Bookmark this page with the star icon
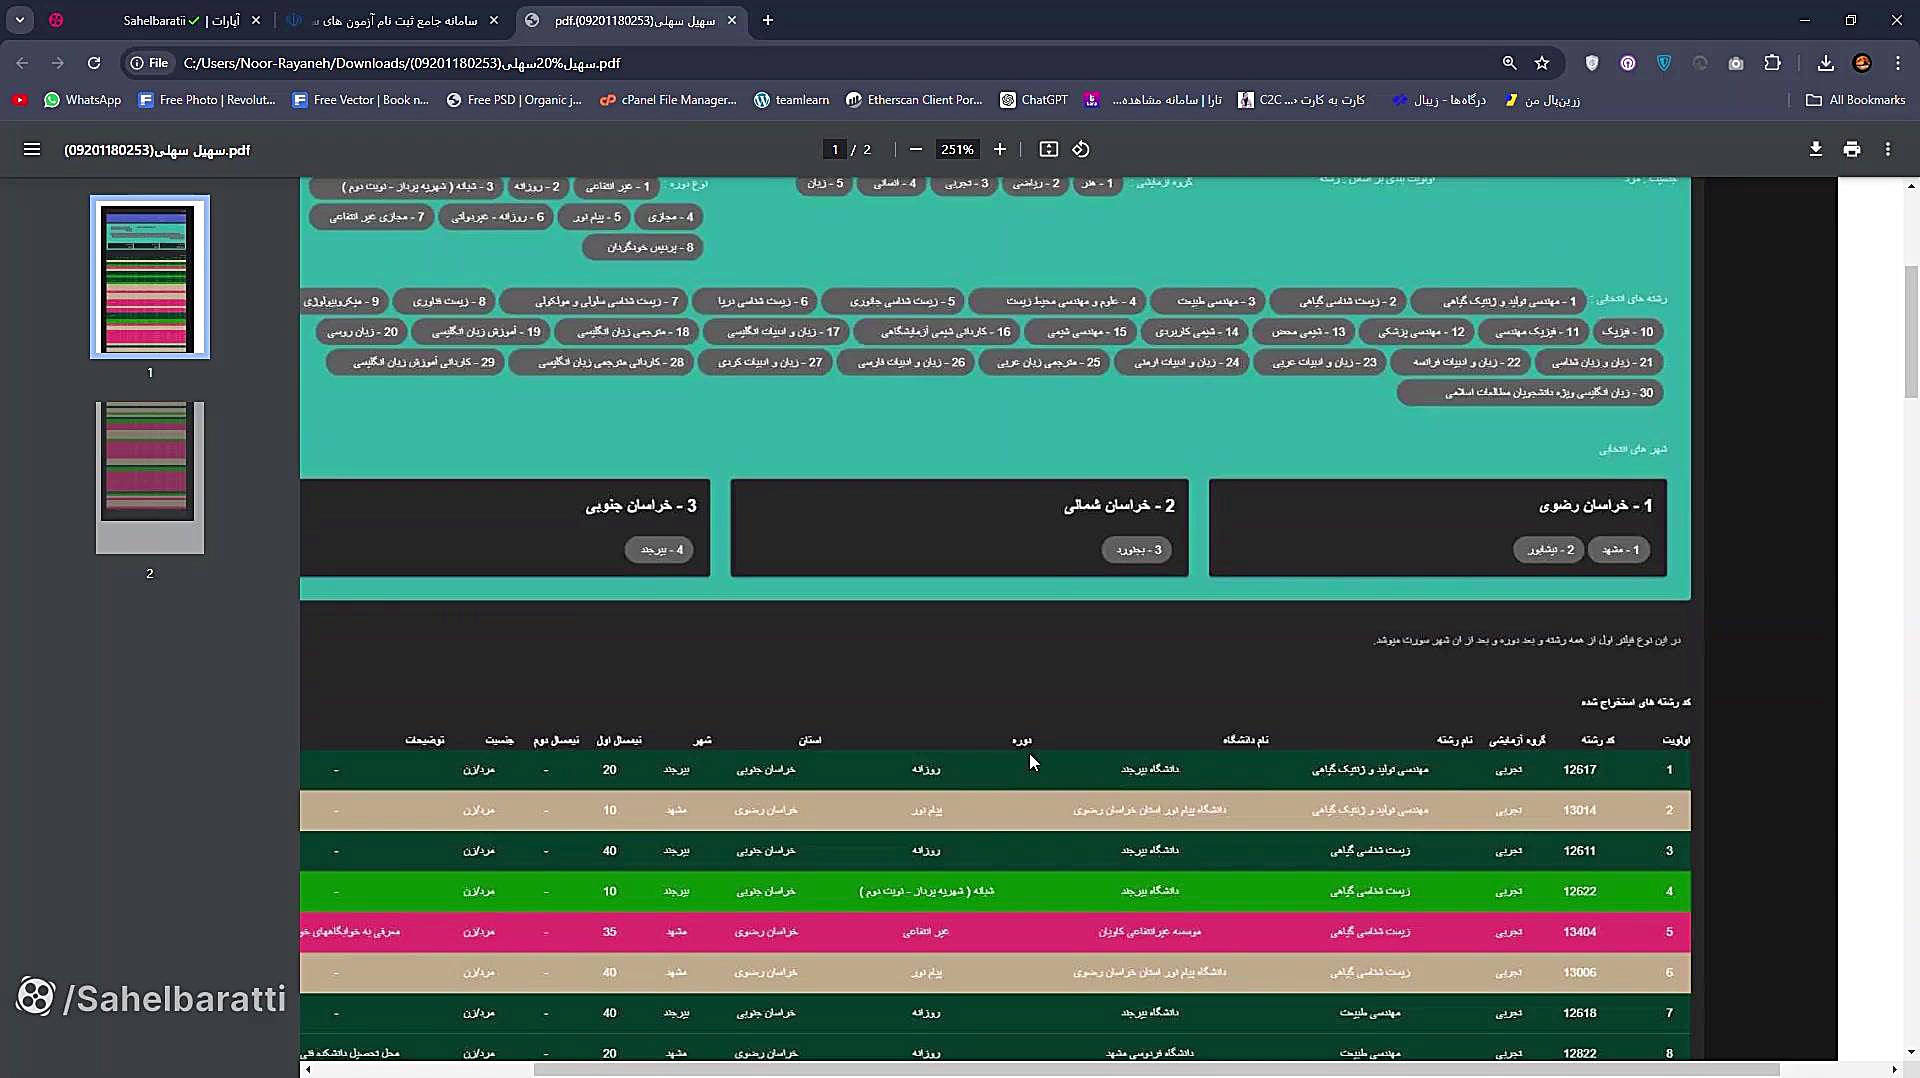 (1542, 63)
